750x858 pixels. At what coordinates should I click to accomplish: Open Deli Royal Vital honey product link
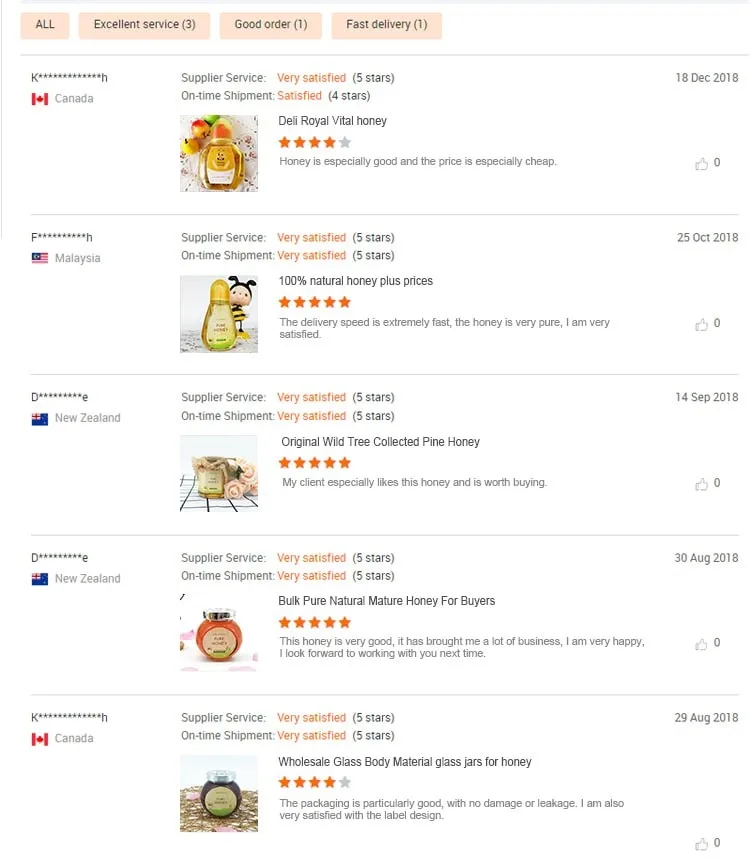coord(332,121)
